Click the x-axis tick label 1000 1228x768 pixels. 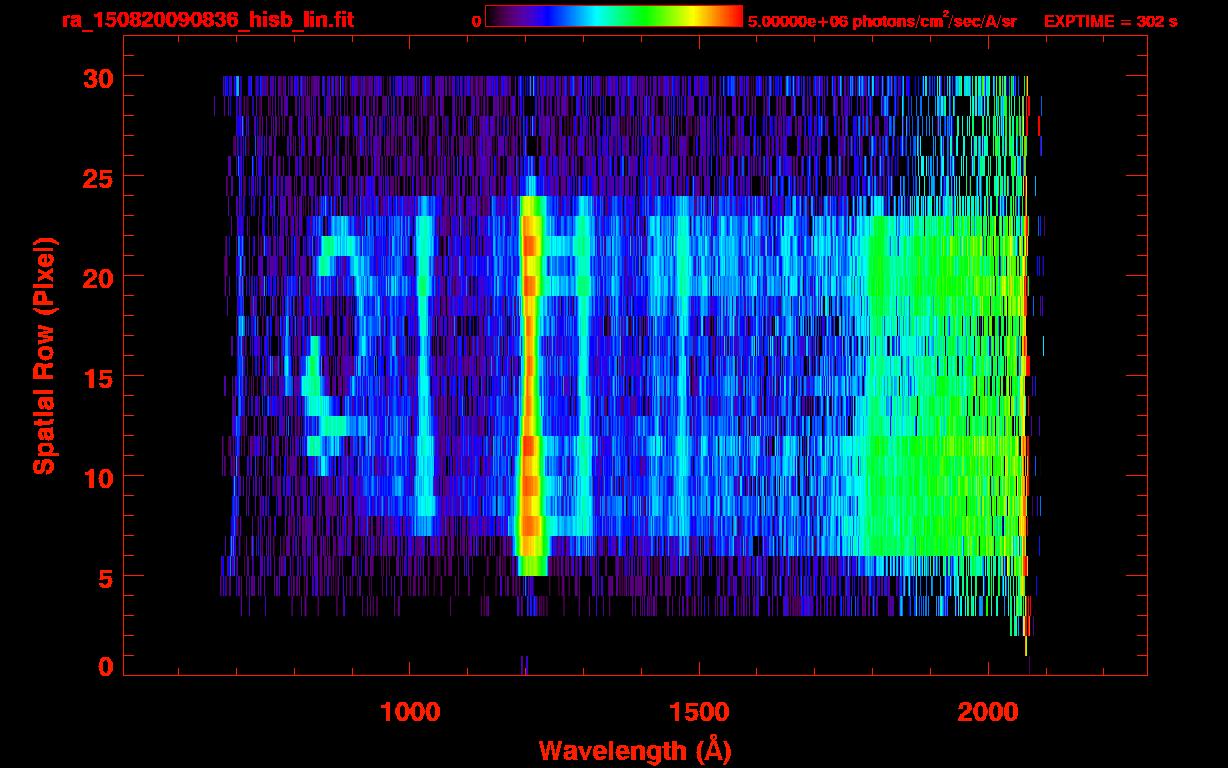click(409, 712)
